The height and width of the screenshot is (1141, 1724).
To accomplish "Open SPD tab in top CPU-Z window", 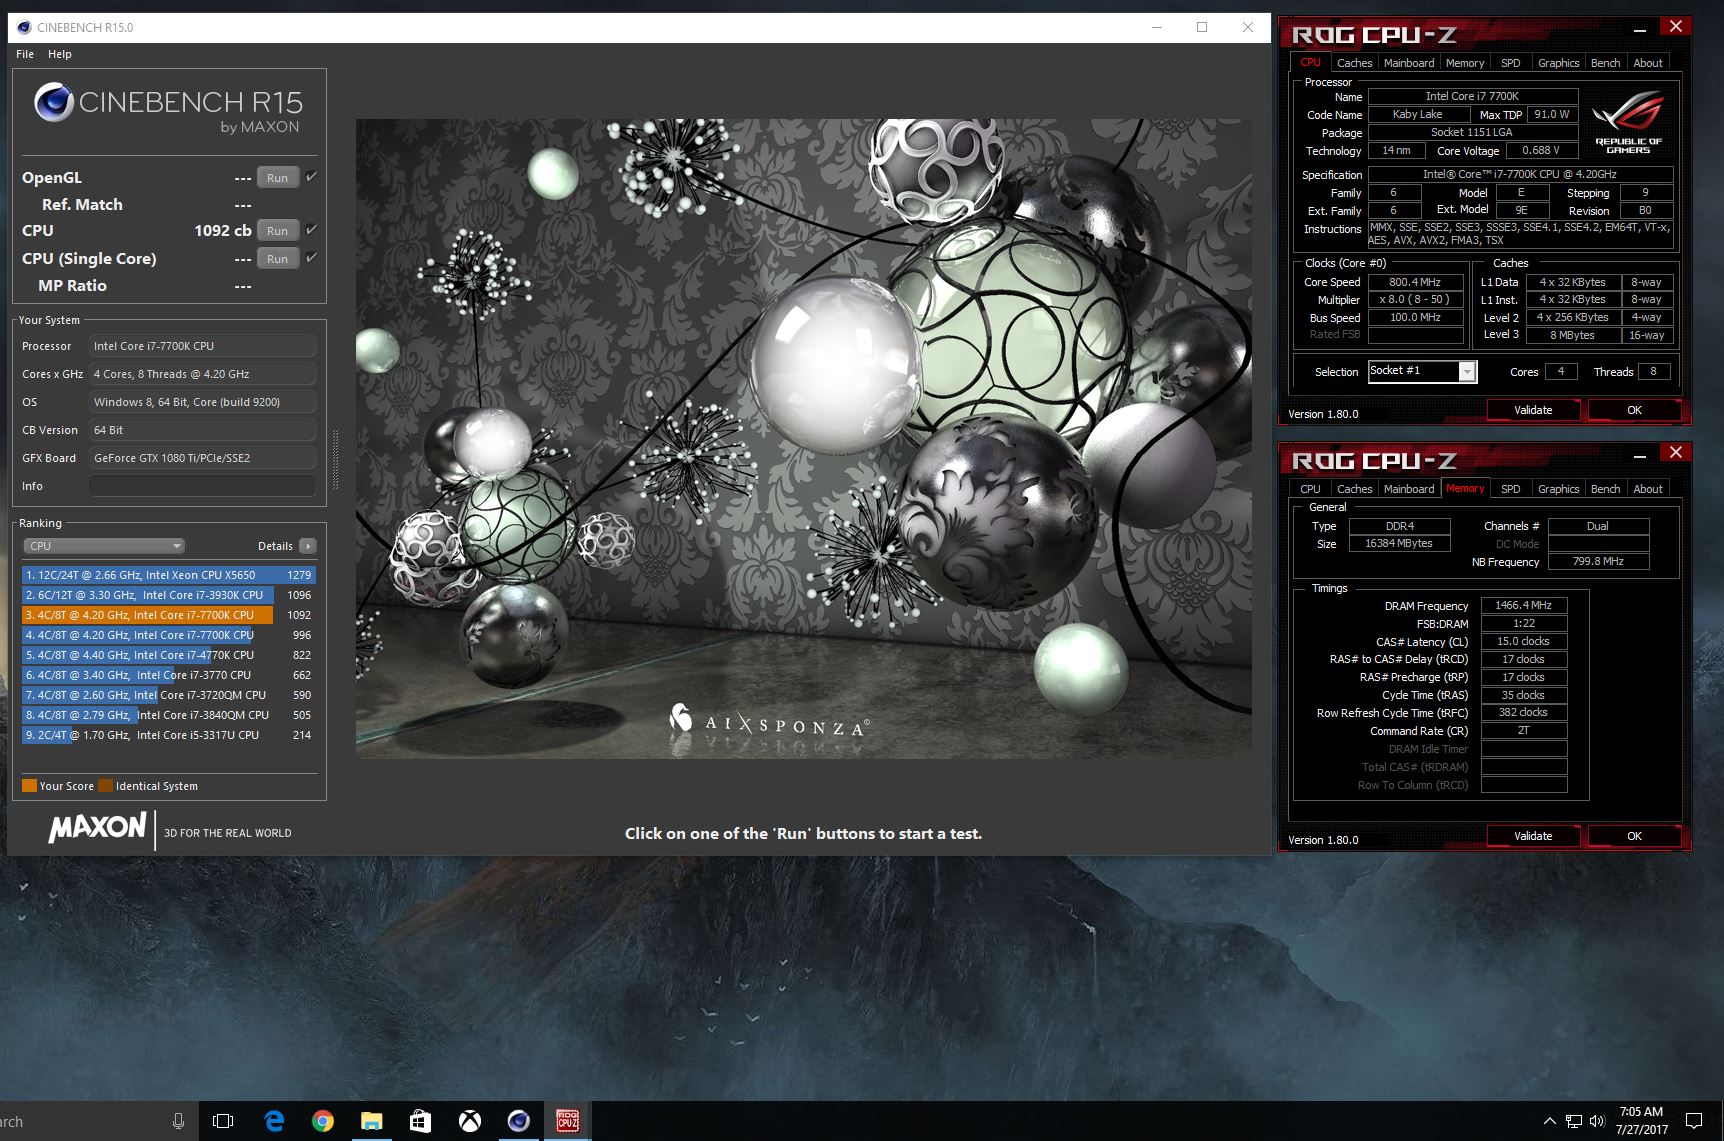I will click(1510, 63).
